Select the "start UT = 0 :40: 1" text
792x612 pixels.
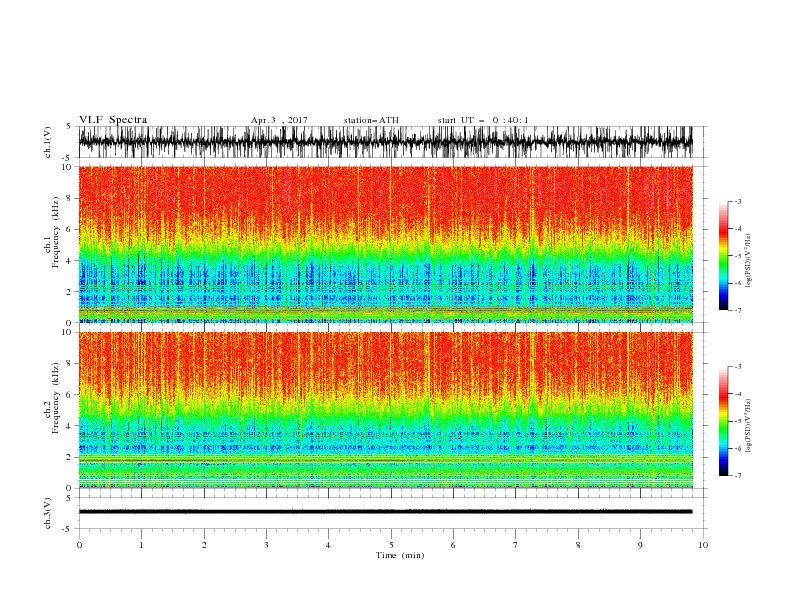pyautogui.click(x=483, y=120)
